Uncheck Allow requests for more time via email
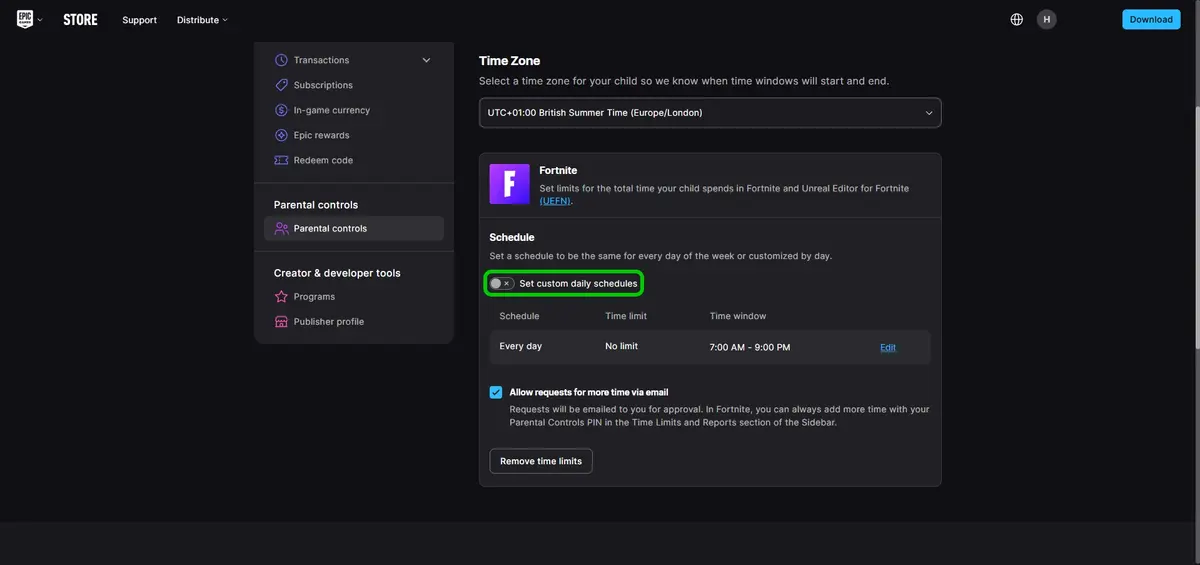This screenshot has height=565, width=1200. (x=496, y=392)
